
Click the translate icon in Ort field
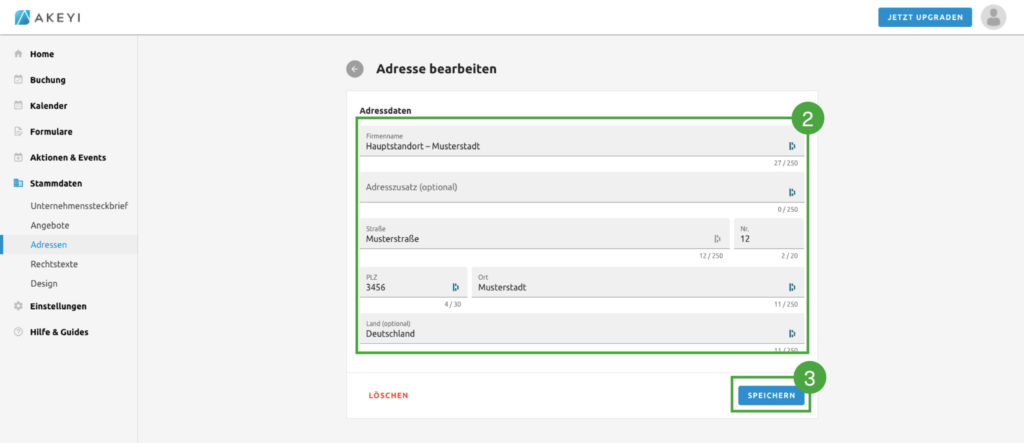click(792, 287)
